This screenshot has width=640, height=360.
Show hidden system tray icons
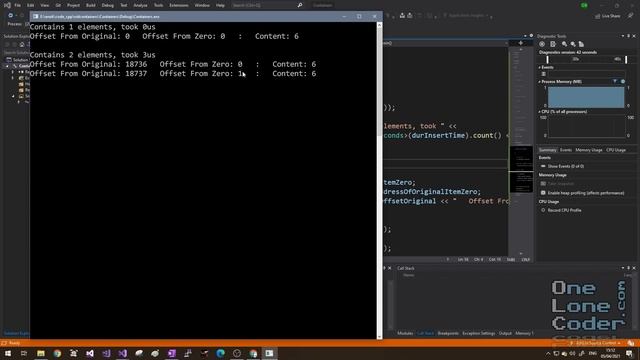(x=548, y=353)
